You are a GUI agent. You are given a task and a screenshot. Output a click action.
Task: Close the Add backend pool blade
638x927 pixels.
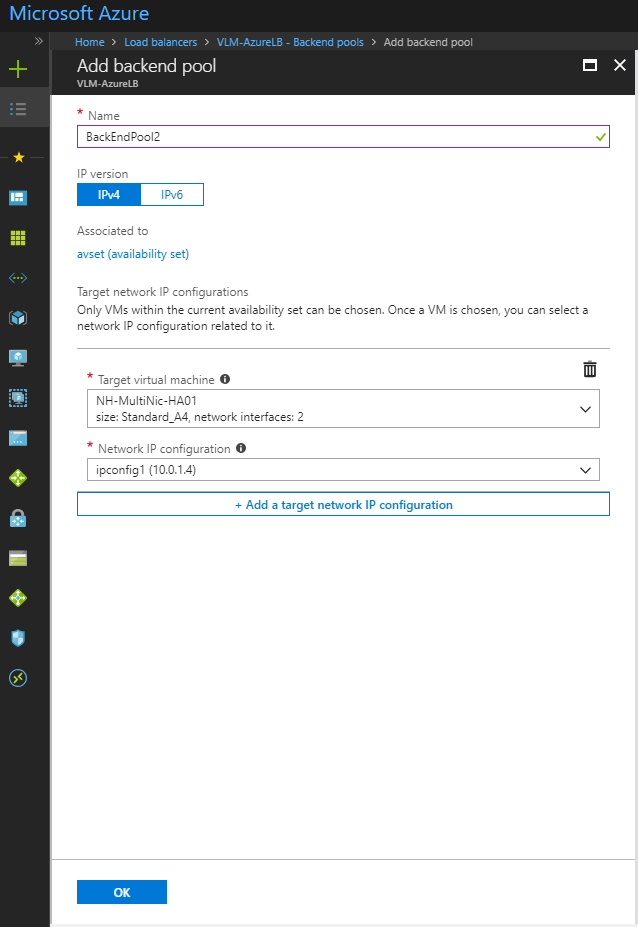620,65
